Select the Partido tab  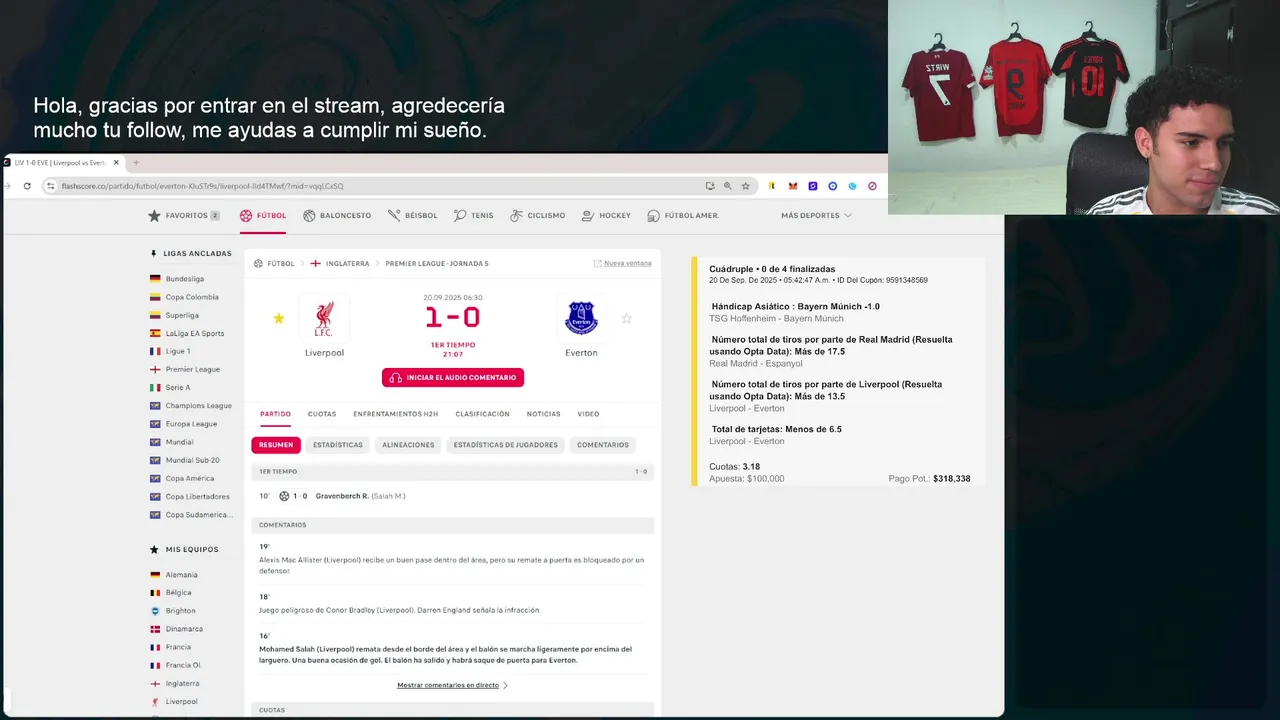(x=275, y=414)
